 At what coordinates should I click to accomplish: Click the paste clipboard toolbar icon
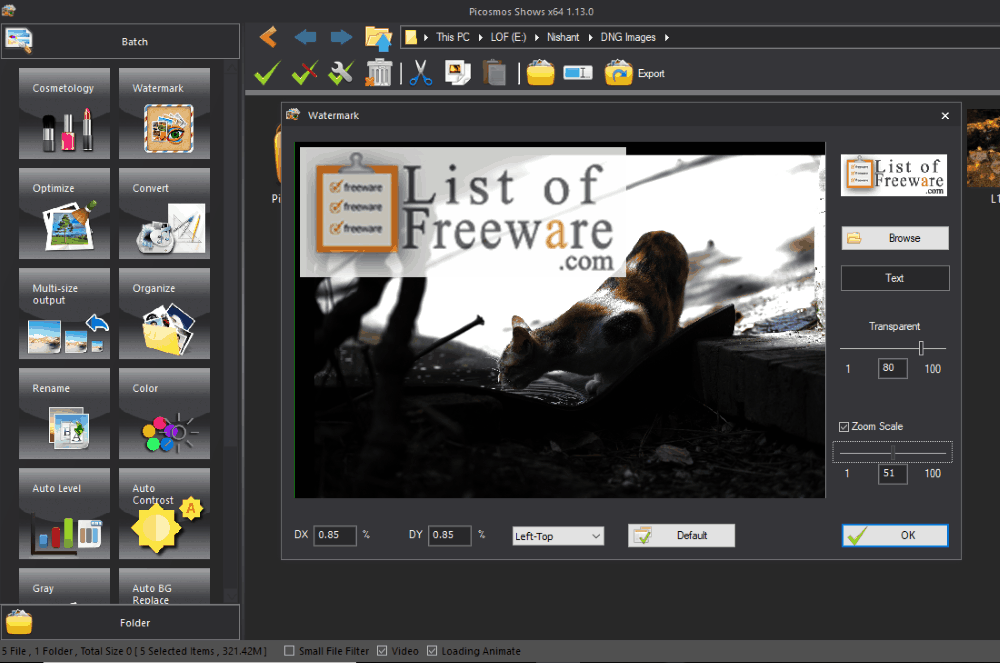pos(494,73)
